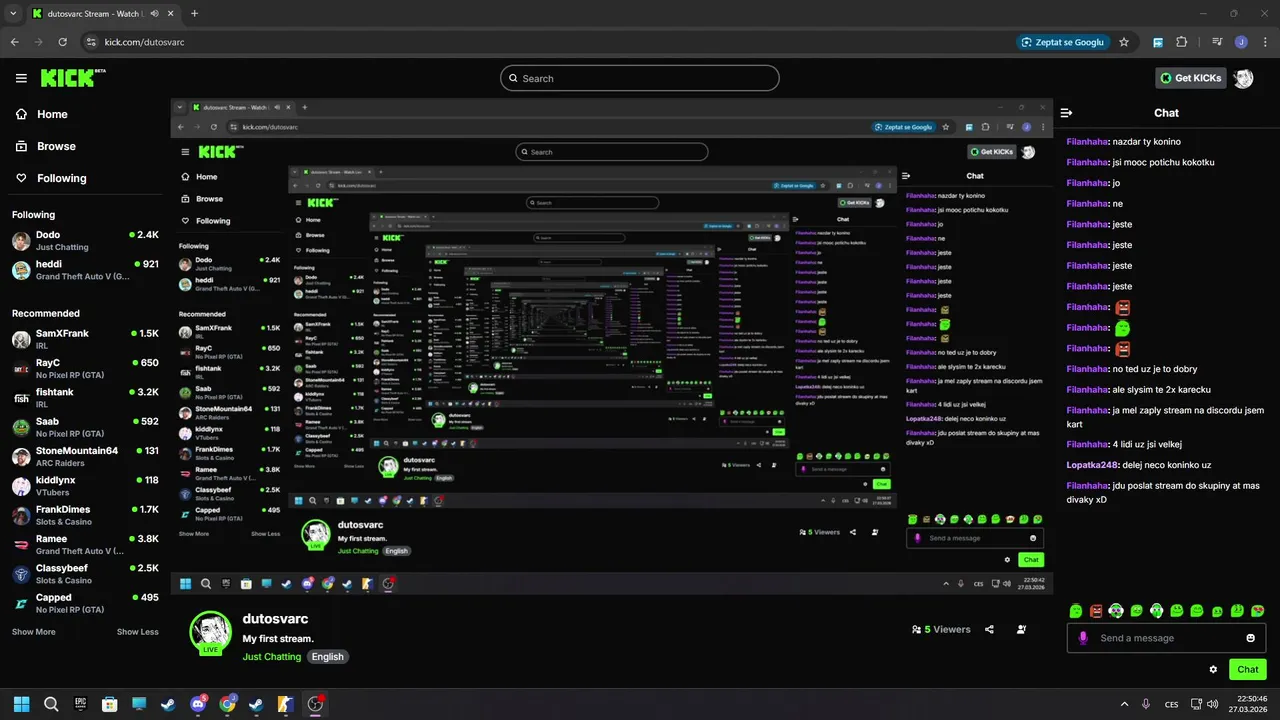The width and height of the screenshot is (1280, 720).
Task: Pick the heart-eyes emote in the quick row
Action: coord(1258,611)
